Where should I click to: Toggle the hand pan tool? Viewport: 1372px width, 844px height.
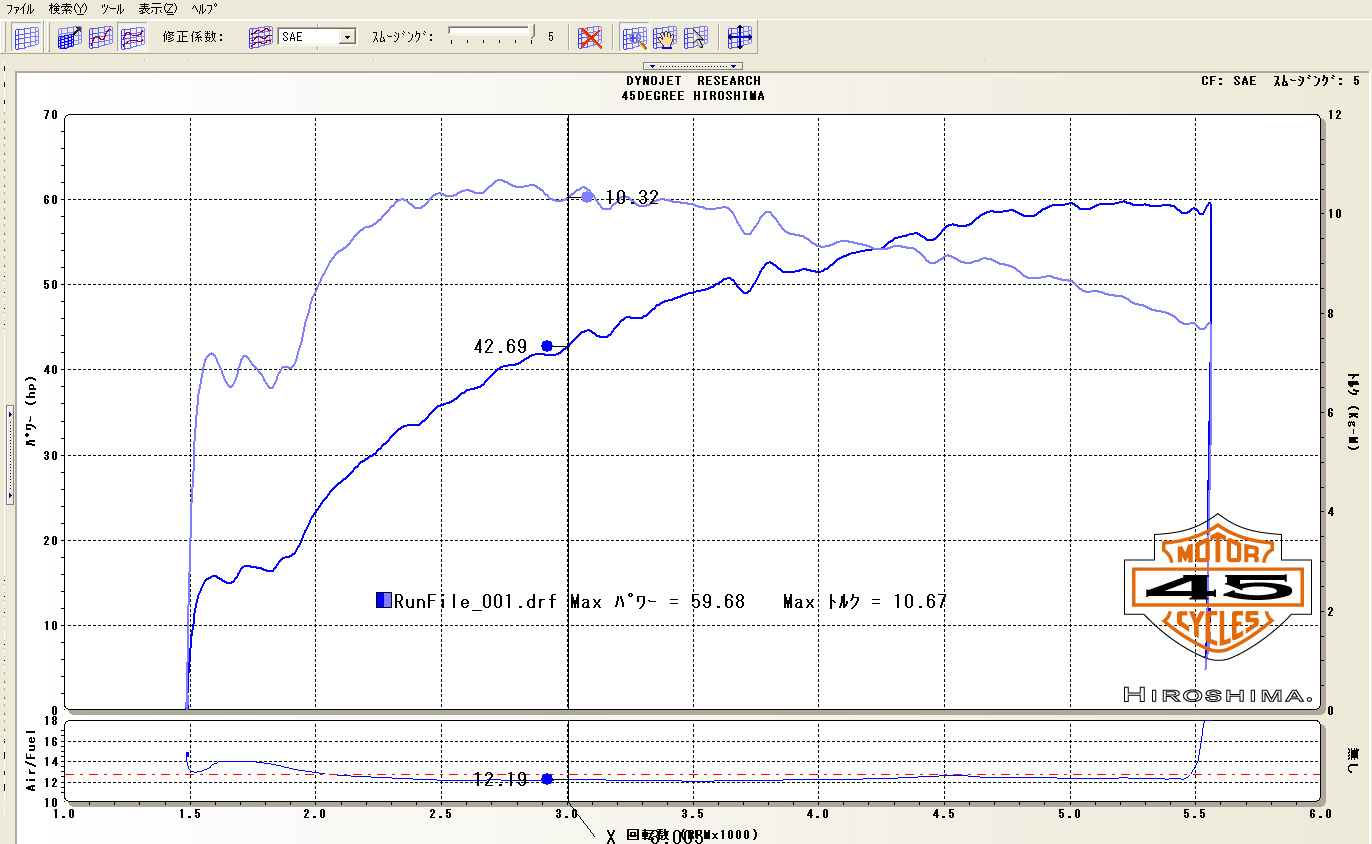[665, 38]
